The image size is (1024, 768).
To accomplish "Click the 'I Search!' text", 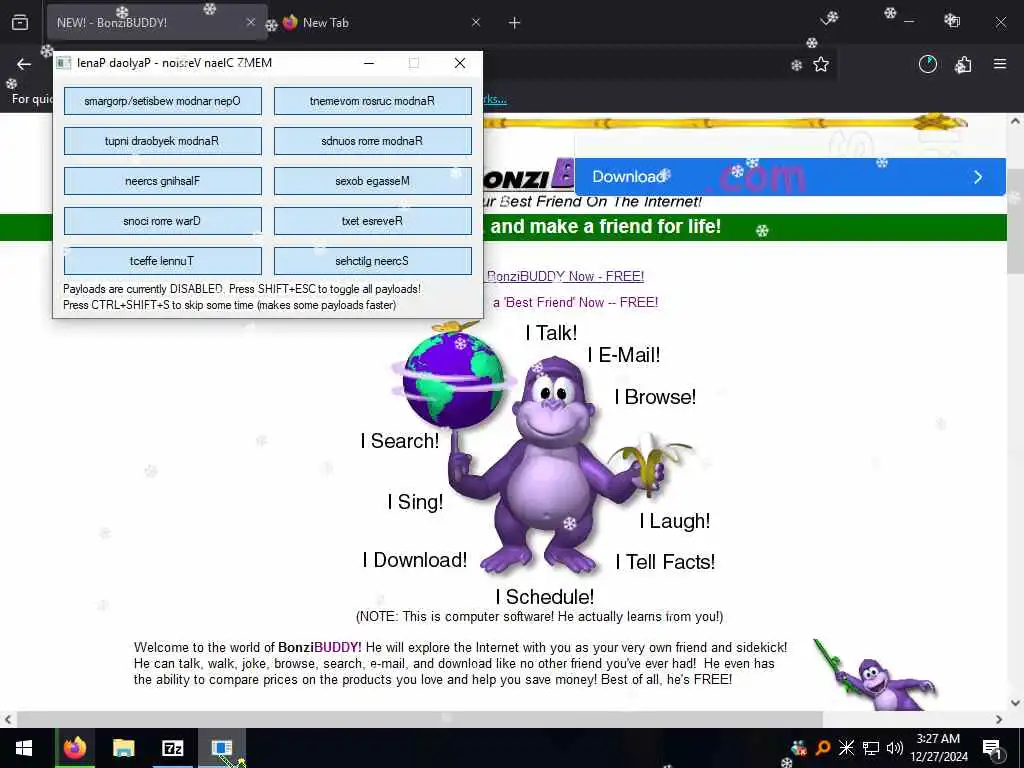I will coord(400,441).
